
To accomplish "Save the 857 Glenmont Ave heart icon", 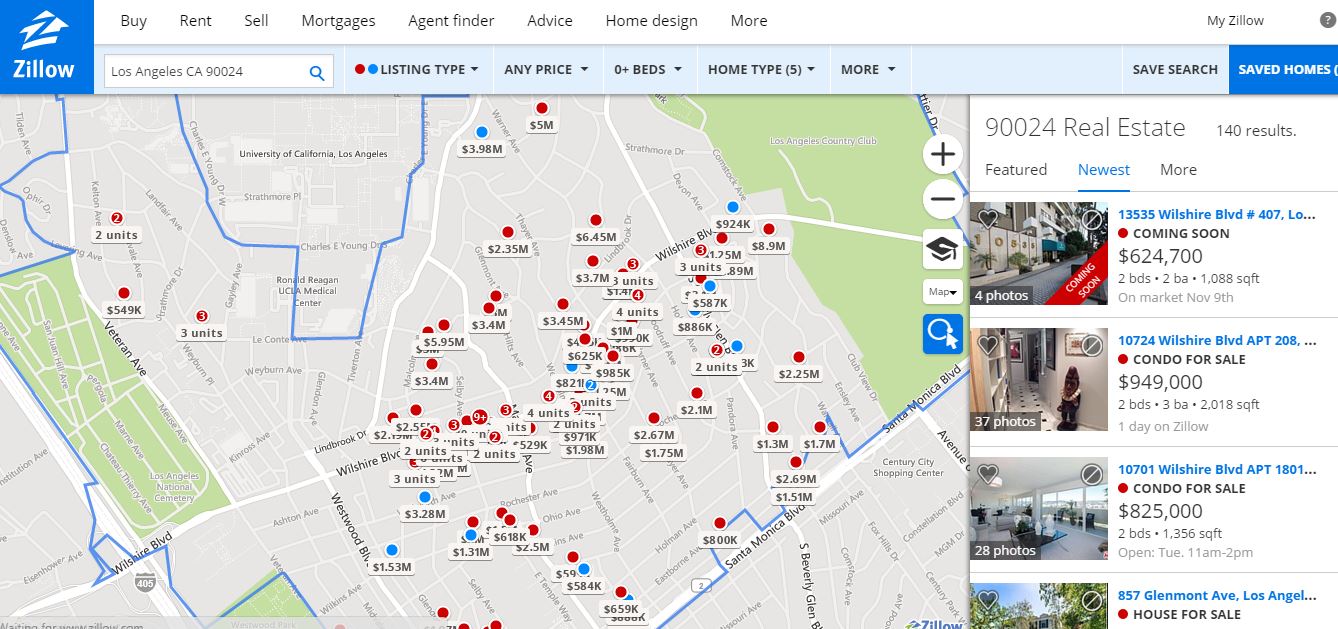I will (x=988, y=601).
